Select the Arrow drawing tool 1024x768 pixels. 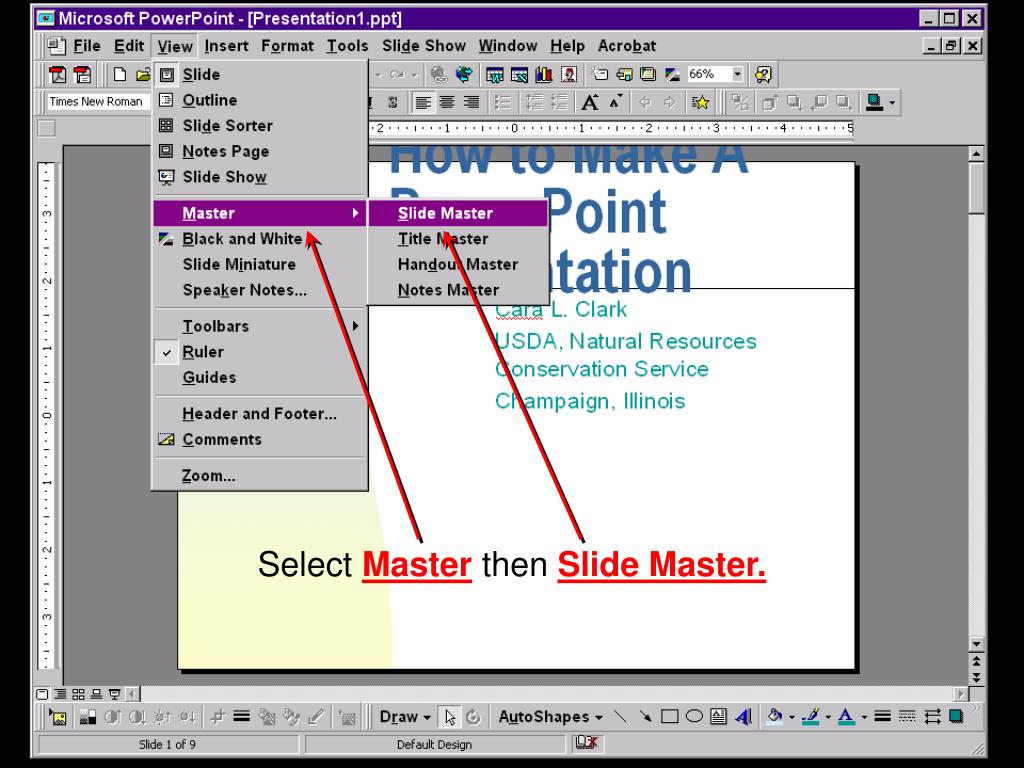645,717
